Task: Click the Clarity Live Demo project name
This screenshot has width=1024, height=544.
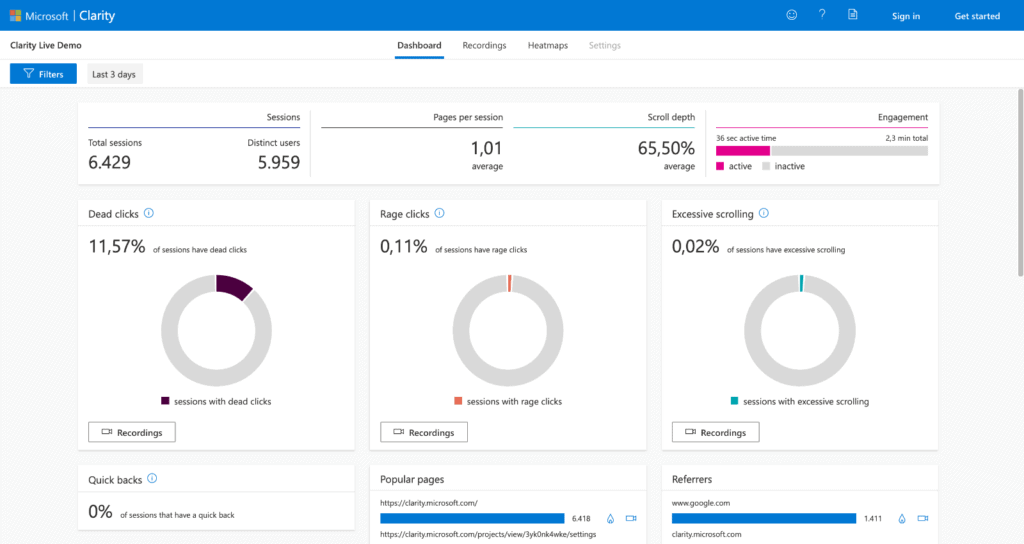Action: (46, 45)
